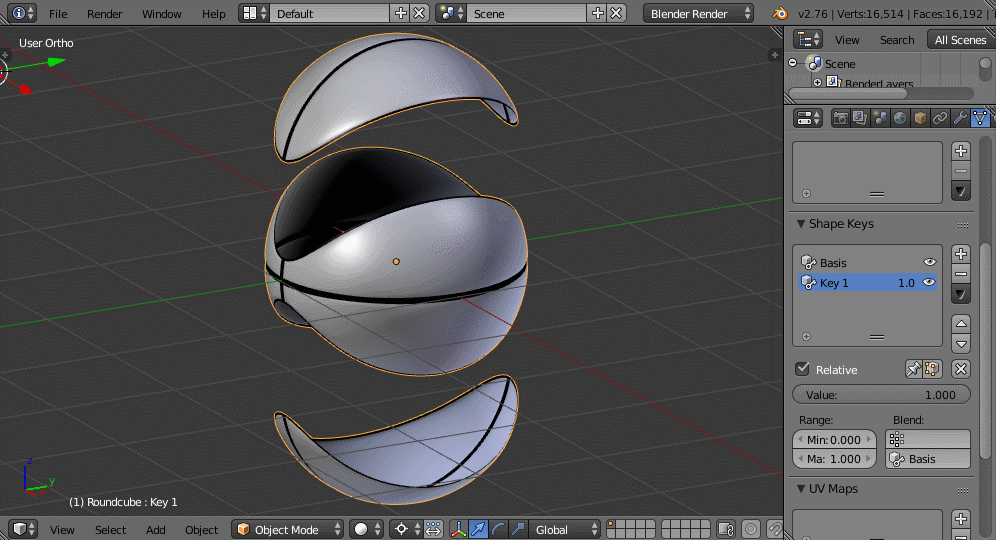The width and height of the screenshot is (996, 540).
Task: Open the 3D View Object menu
Action: point(201,530)
